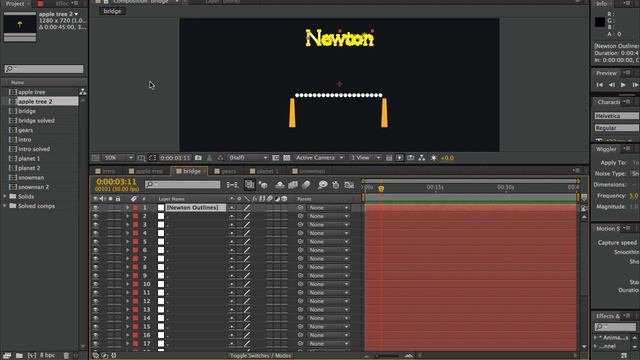640x360 pixels.
Task: Toggle quality switch for layer 14
Action: click(x=247, y=318)
